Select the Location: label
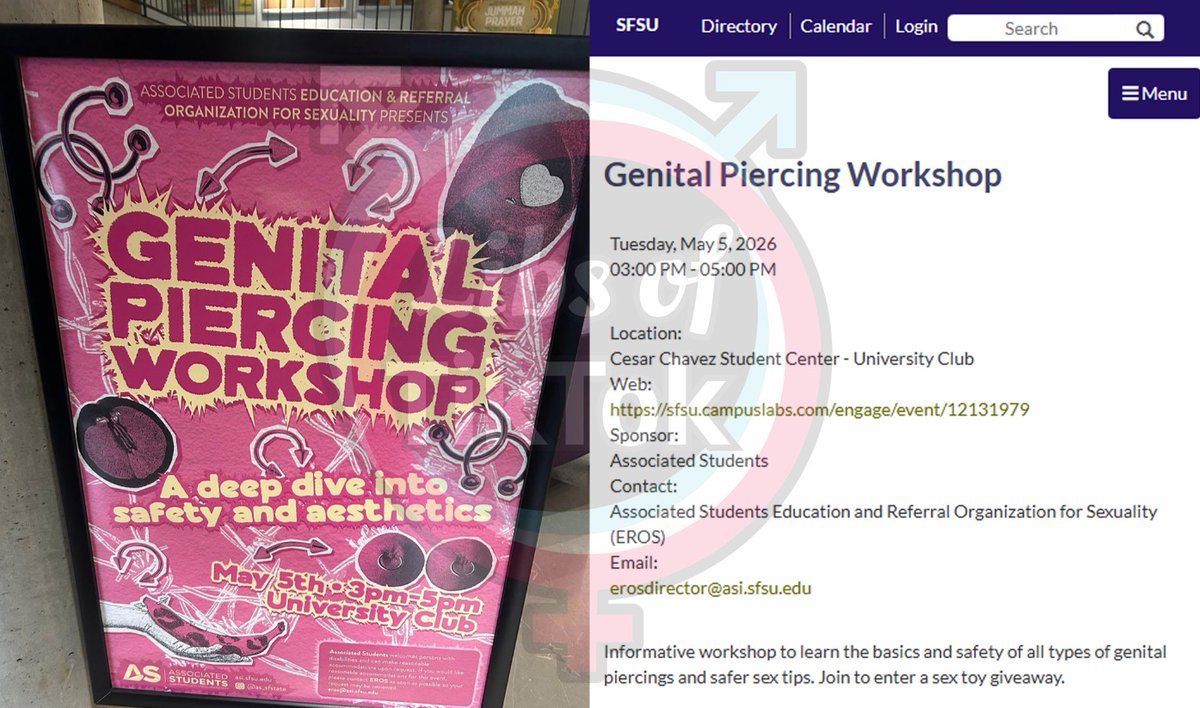This screenshot has height=708, width=1200. [x=646, y=333]
